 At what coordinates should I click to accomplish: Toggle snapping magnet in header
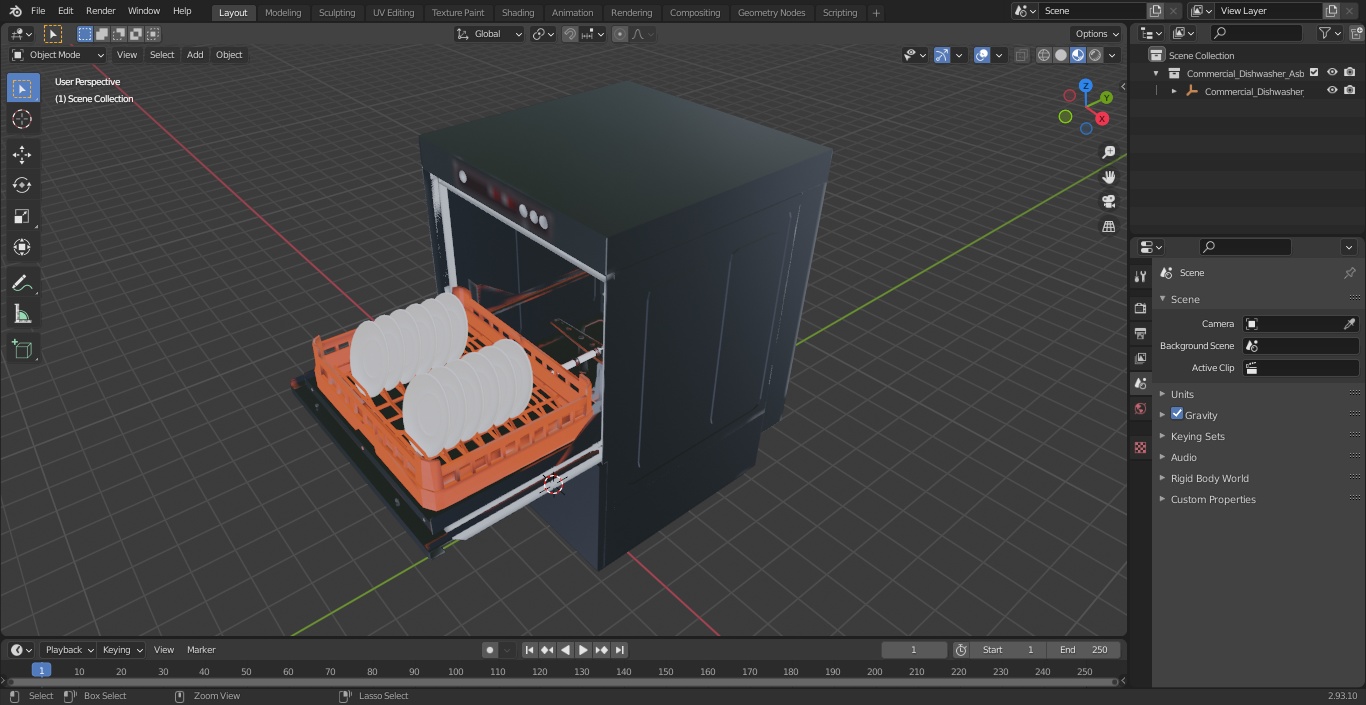tap(569, 34)
